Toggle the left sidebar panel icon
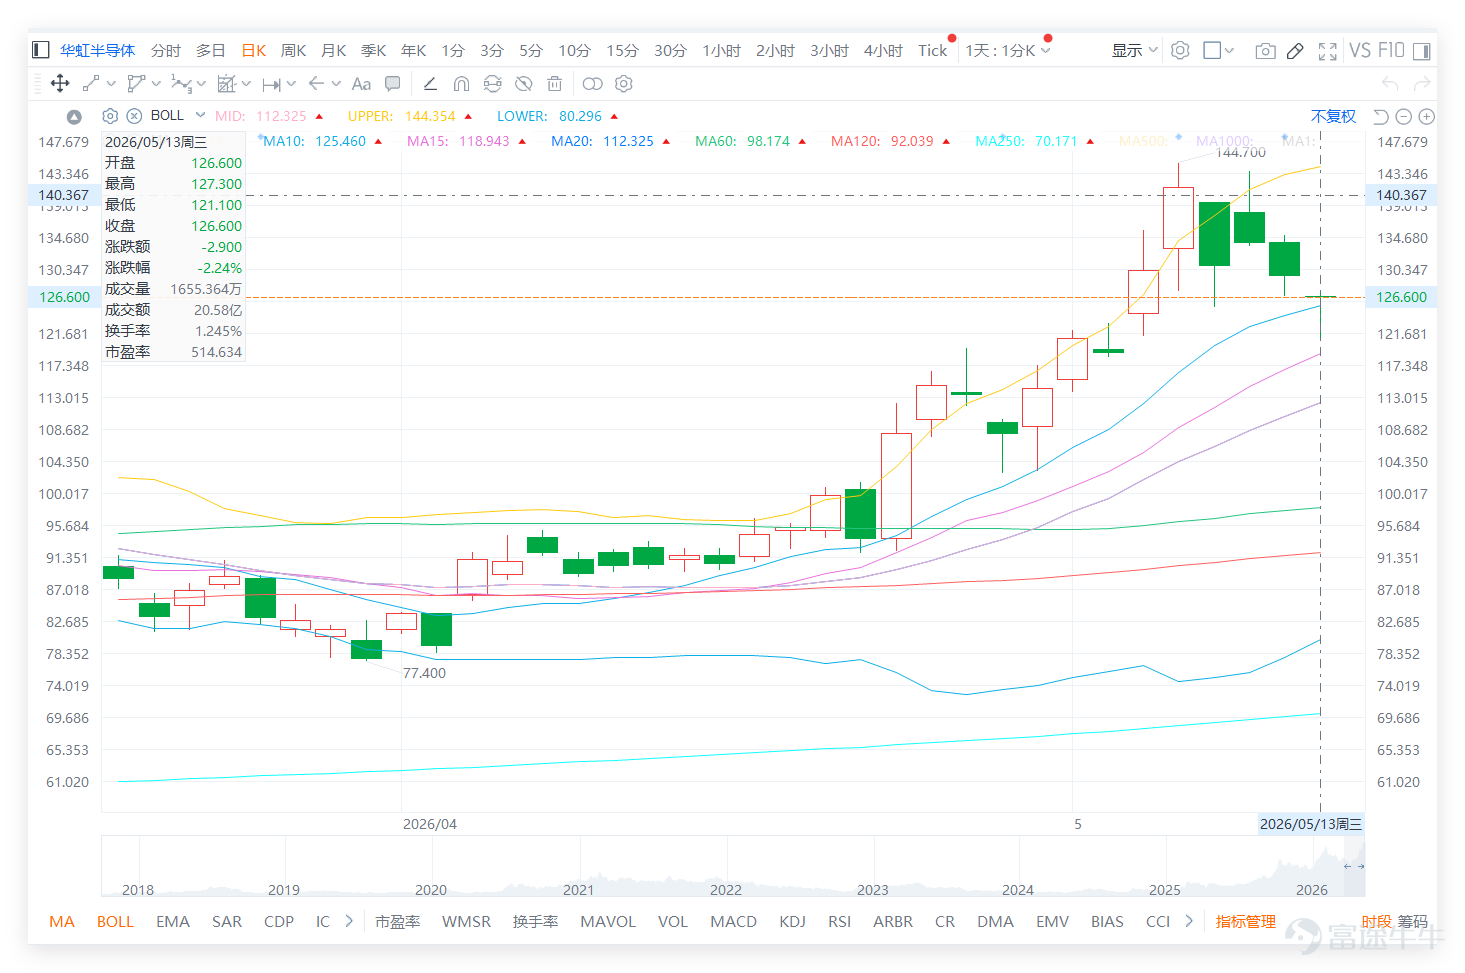Screen dimensions: 1465x973 tap(41, 50)
